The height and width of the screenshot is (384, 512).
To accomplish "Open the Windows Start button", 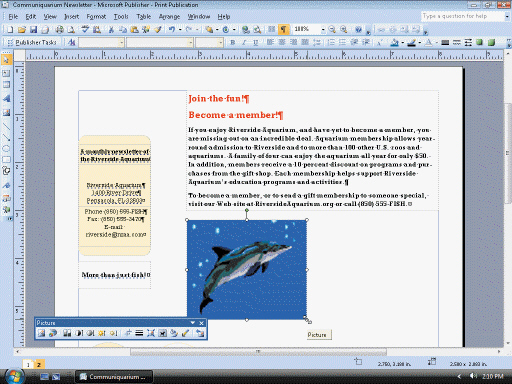I will (x=14, y=377).
